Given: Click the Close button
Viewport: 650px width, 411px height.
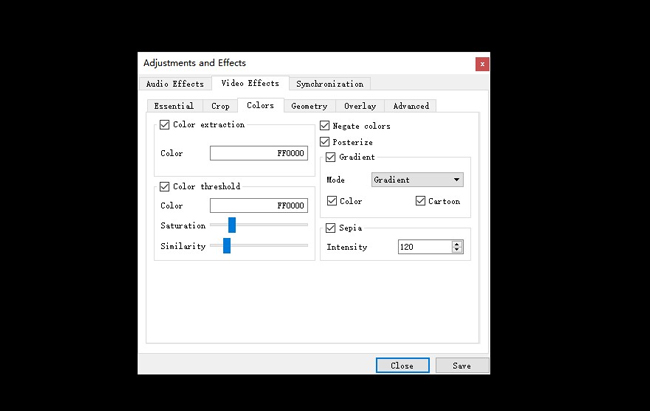Looking at the screenshot, I should 403,365.
